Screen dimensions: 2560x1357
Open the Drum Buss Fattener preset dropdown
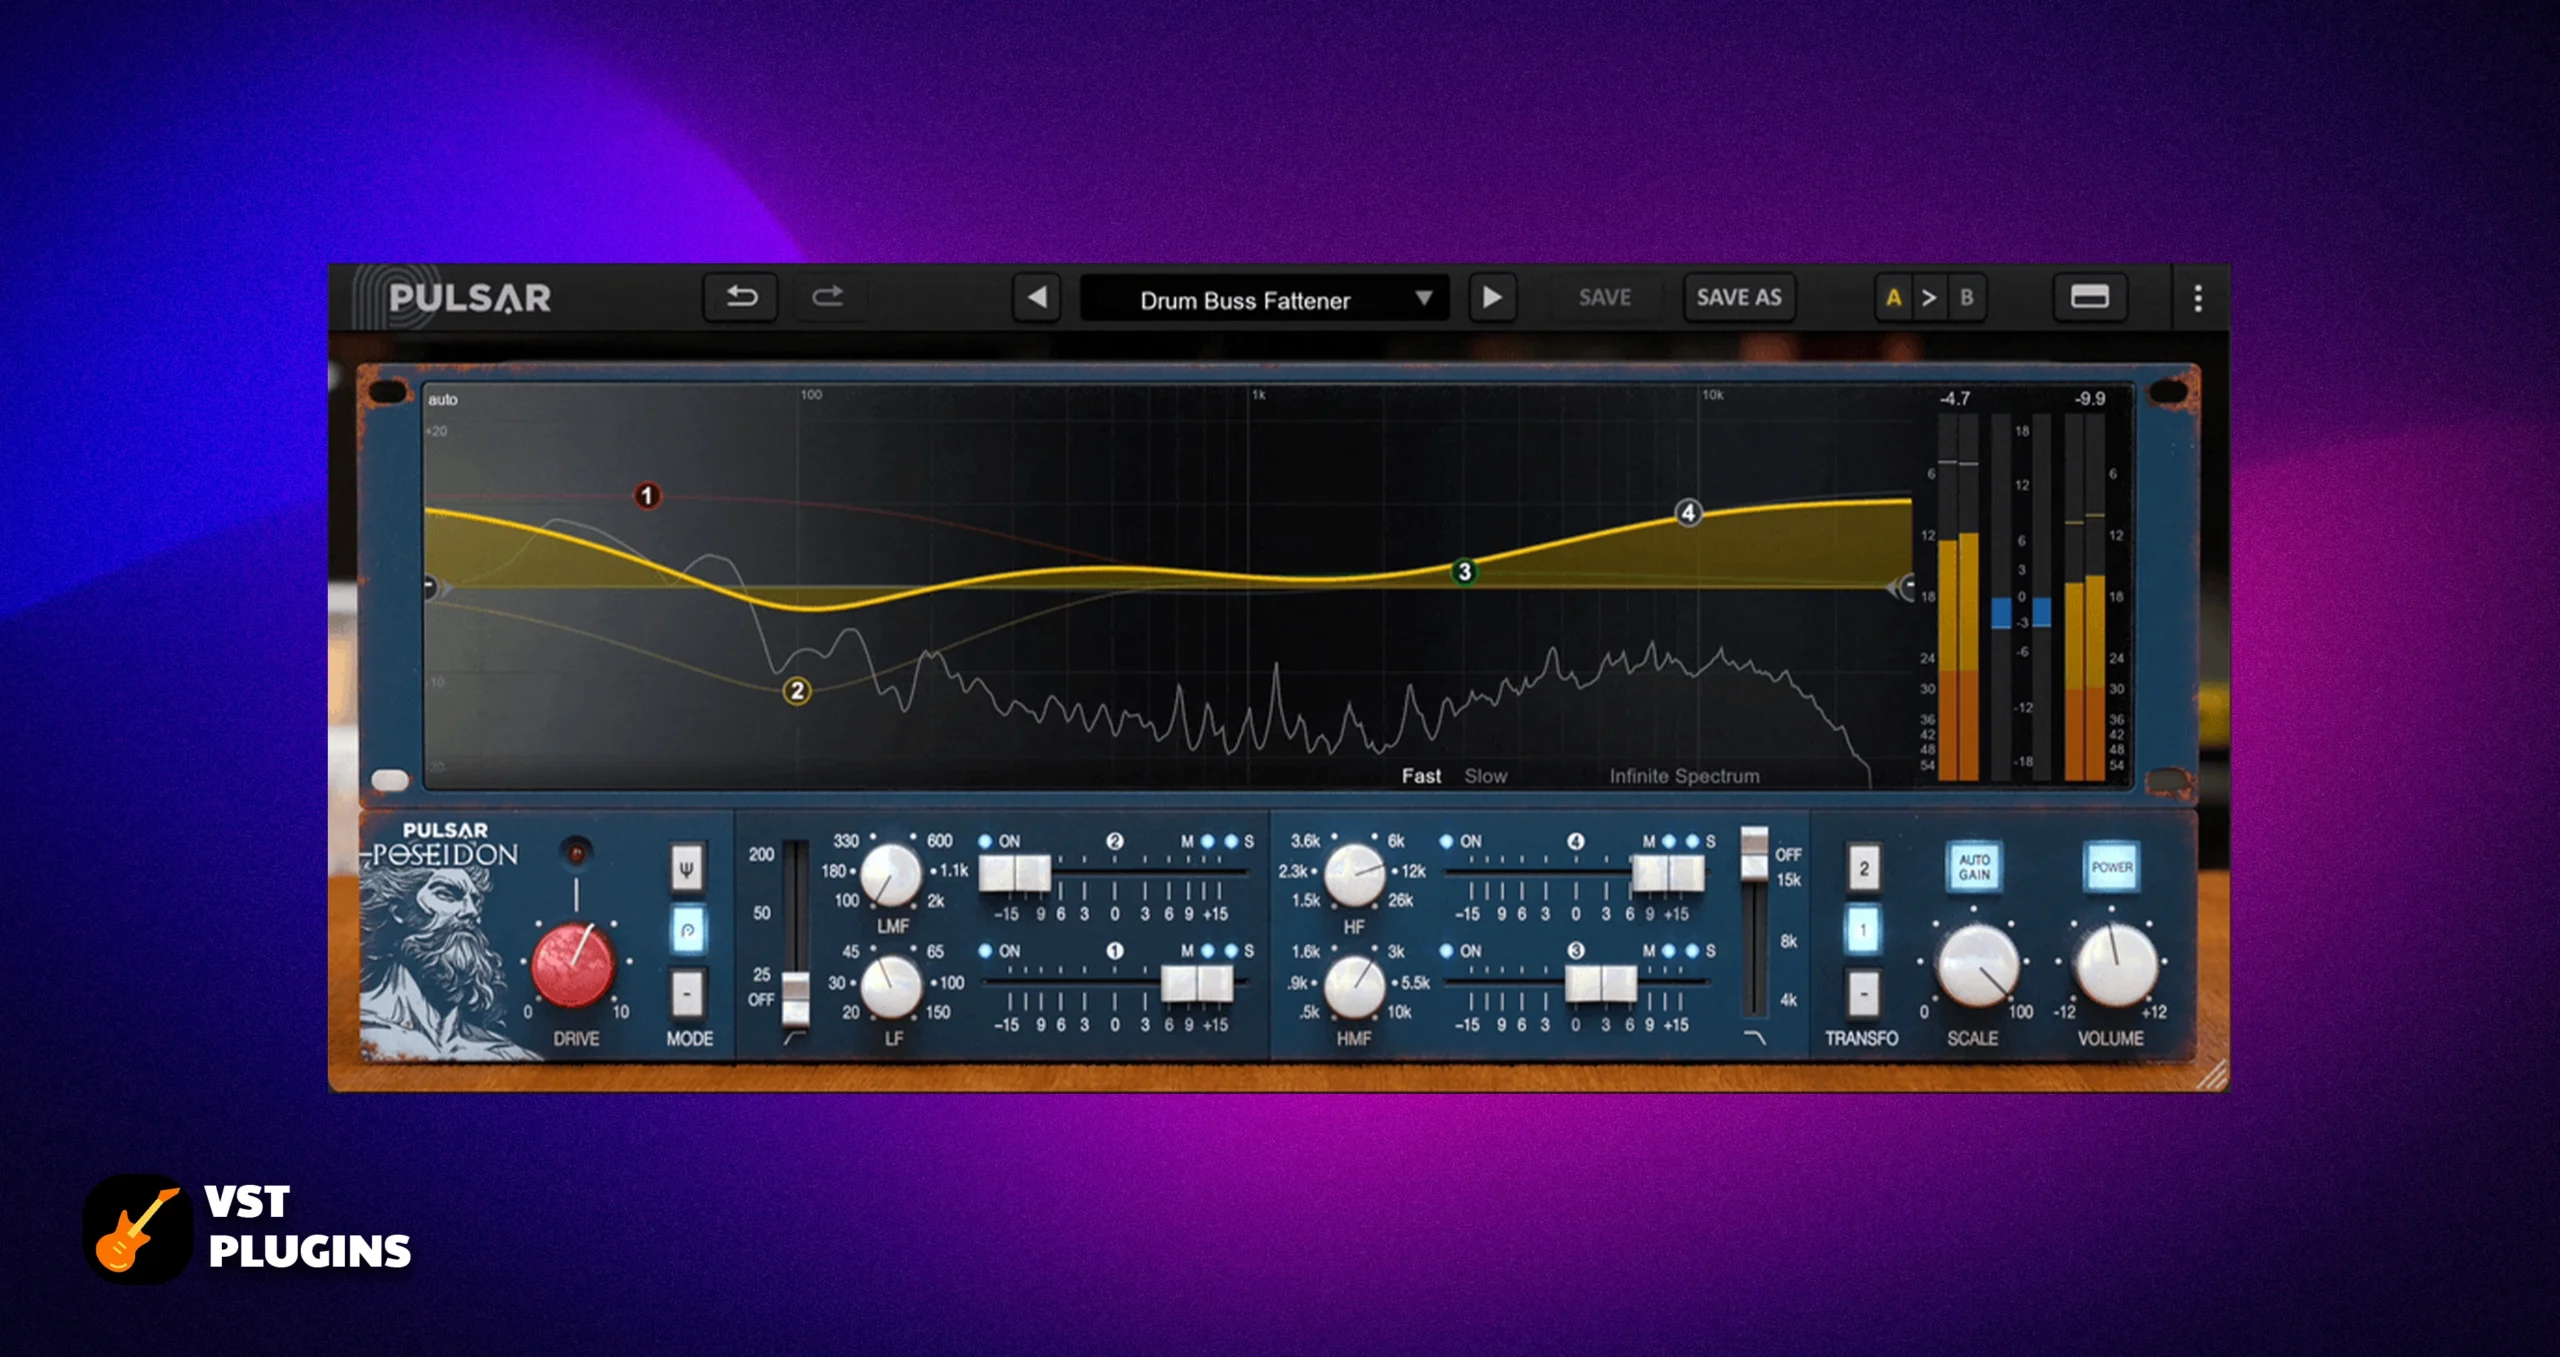click(1265, 299)
